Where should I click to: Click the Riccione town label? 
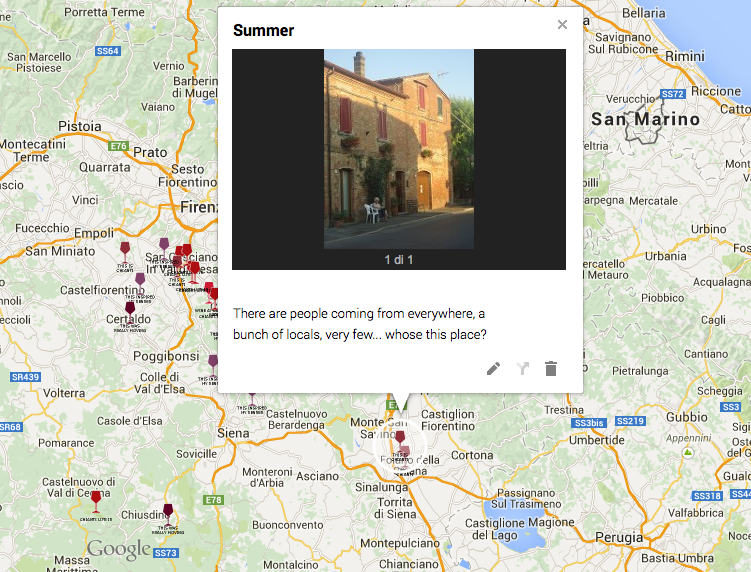pyautogui.click(x=716, y=91)
